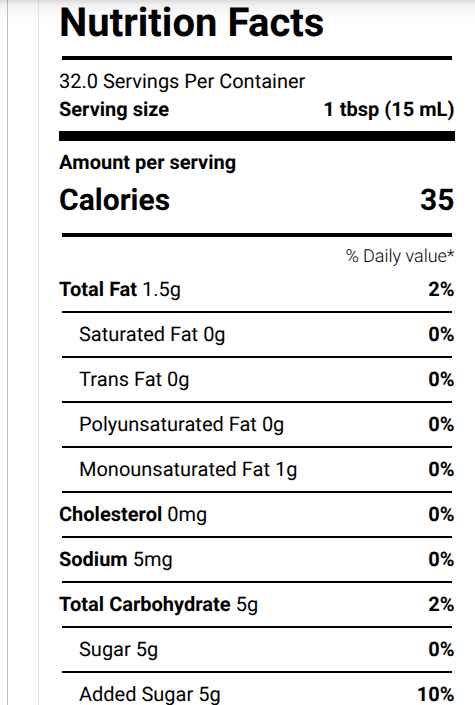Screen dimensions: 475x705
Task: Click the Amount per serving text
Action: pyautogui.click(x=148, y=162)
